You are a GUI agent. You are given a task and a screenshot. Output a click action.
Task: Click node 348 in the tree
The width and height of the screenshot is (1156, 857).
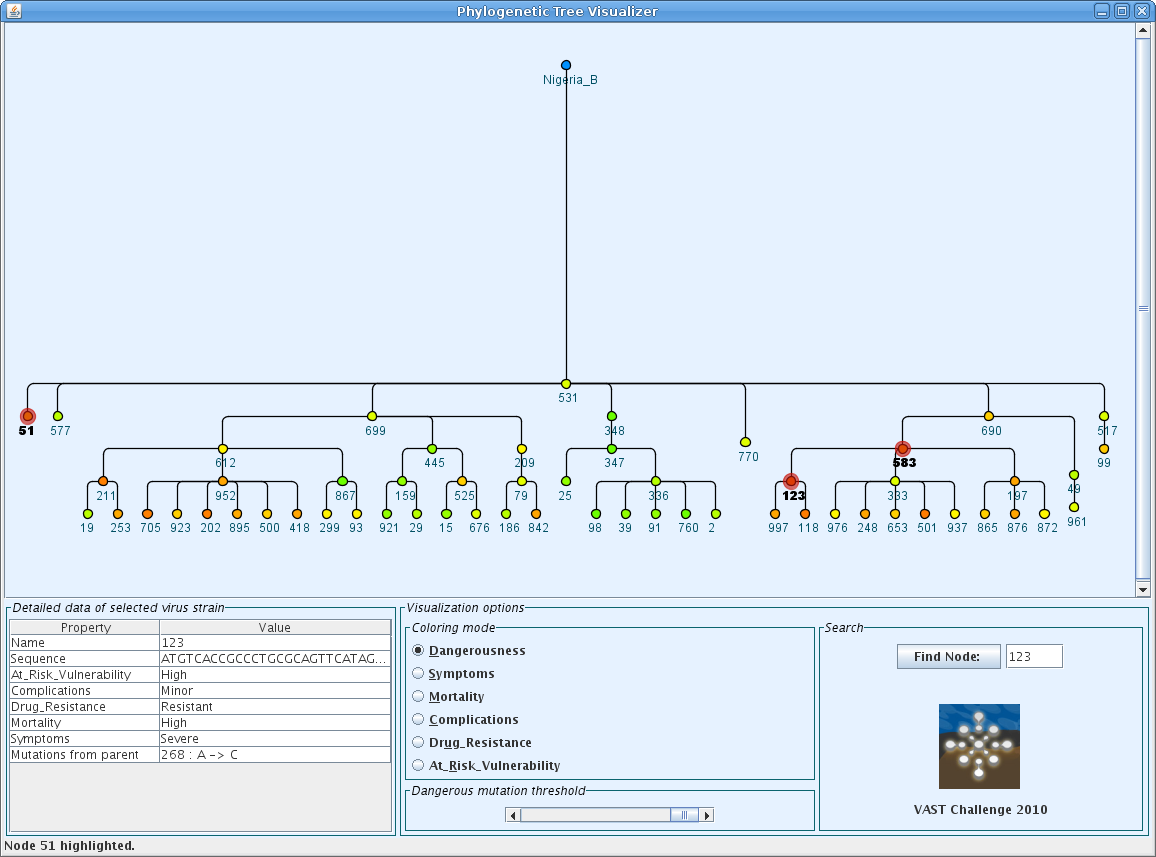coord(612,417)
